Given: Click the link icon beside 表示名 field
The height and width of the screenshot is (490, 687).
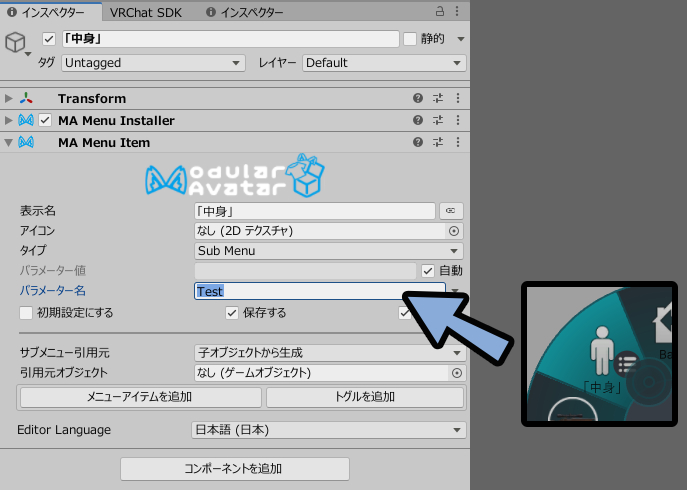Looking at the screenshot, I should (451, 211).
